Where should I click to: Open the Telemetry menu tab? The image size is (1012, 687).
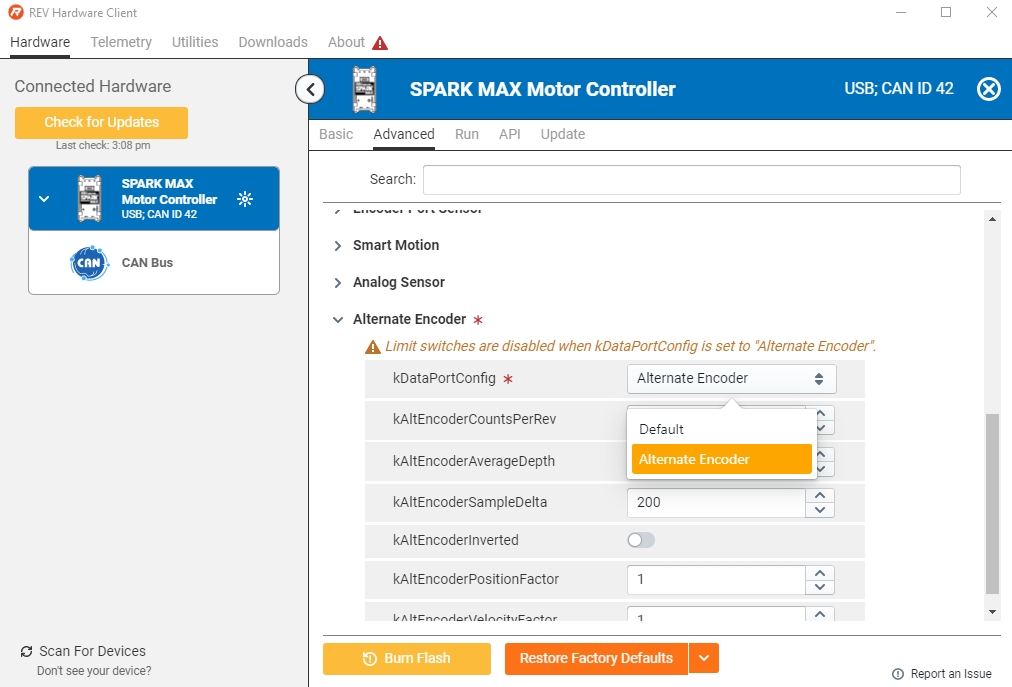[121, 42]
